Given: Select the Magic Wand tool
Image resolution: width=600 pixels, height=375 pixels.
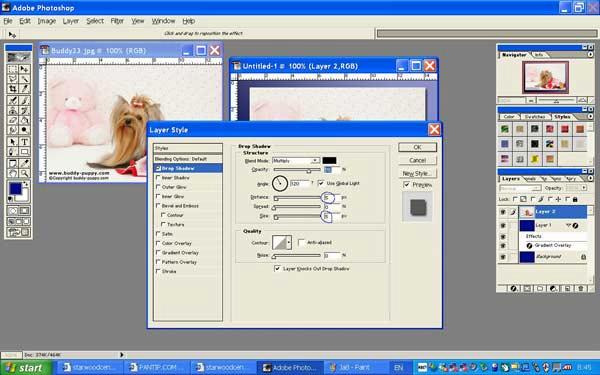Looking at the screenshot, I should tap(24, 79).
